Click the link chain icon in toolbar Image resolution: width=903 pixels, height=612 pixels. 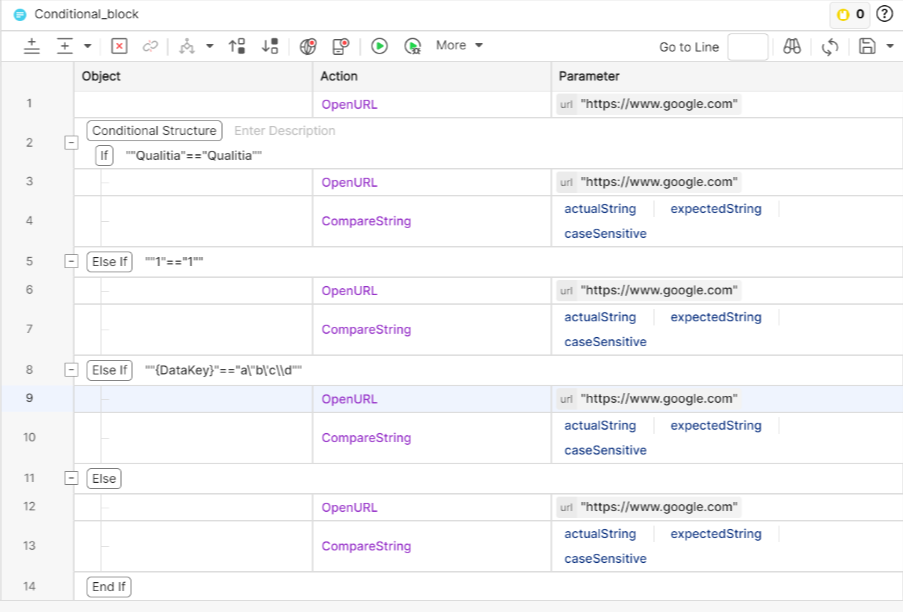(150, 46)
